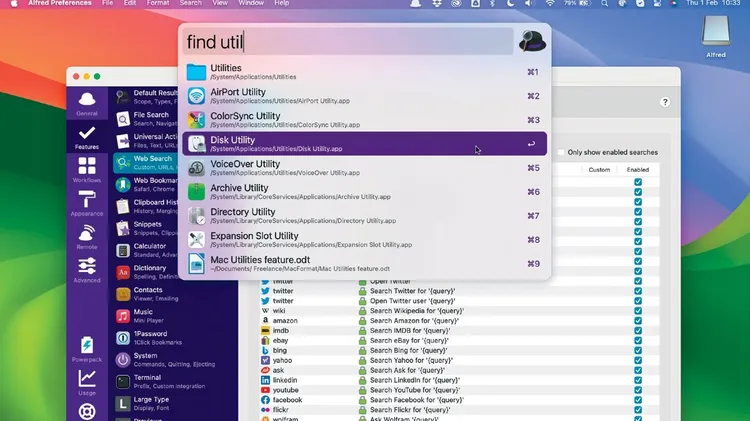Click the Alfred hat icon in search bar
750x421 pixels.
pyautogui.click(x=532, y=41)
